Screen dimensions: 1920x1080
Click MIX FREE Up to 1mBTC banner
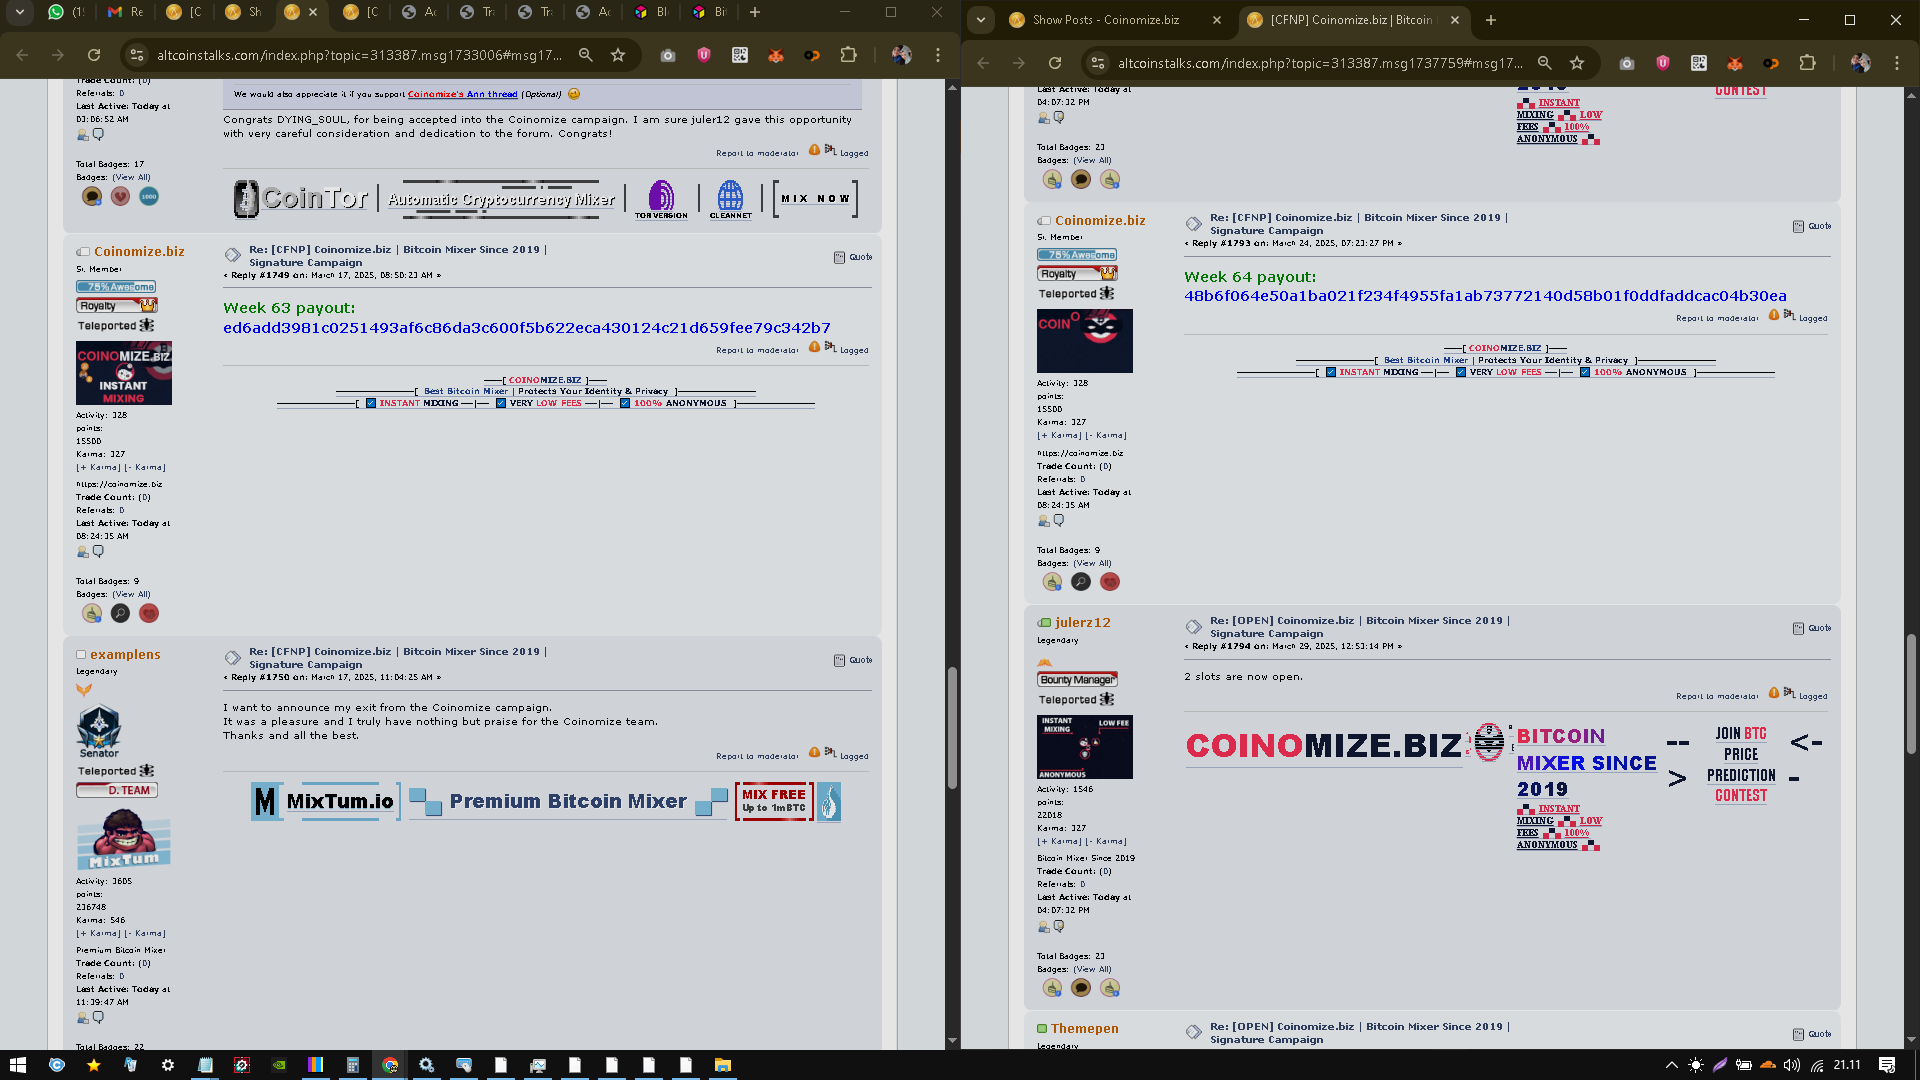[774, 801]
